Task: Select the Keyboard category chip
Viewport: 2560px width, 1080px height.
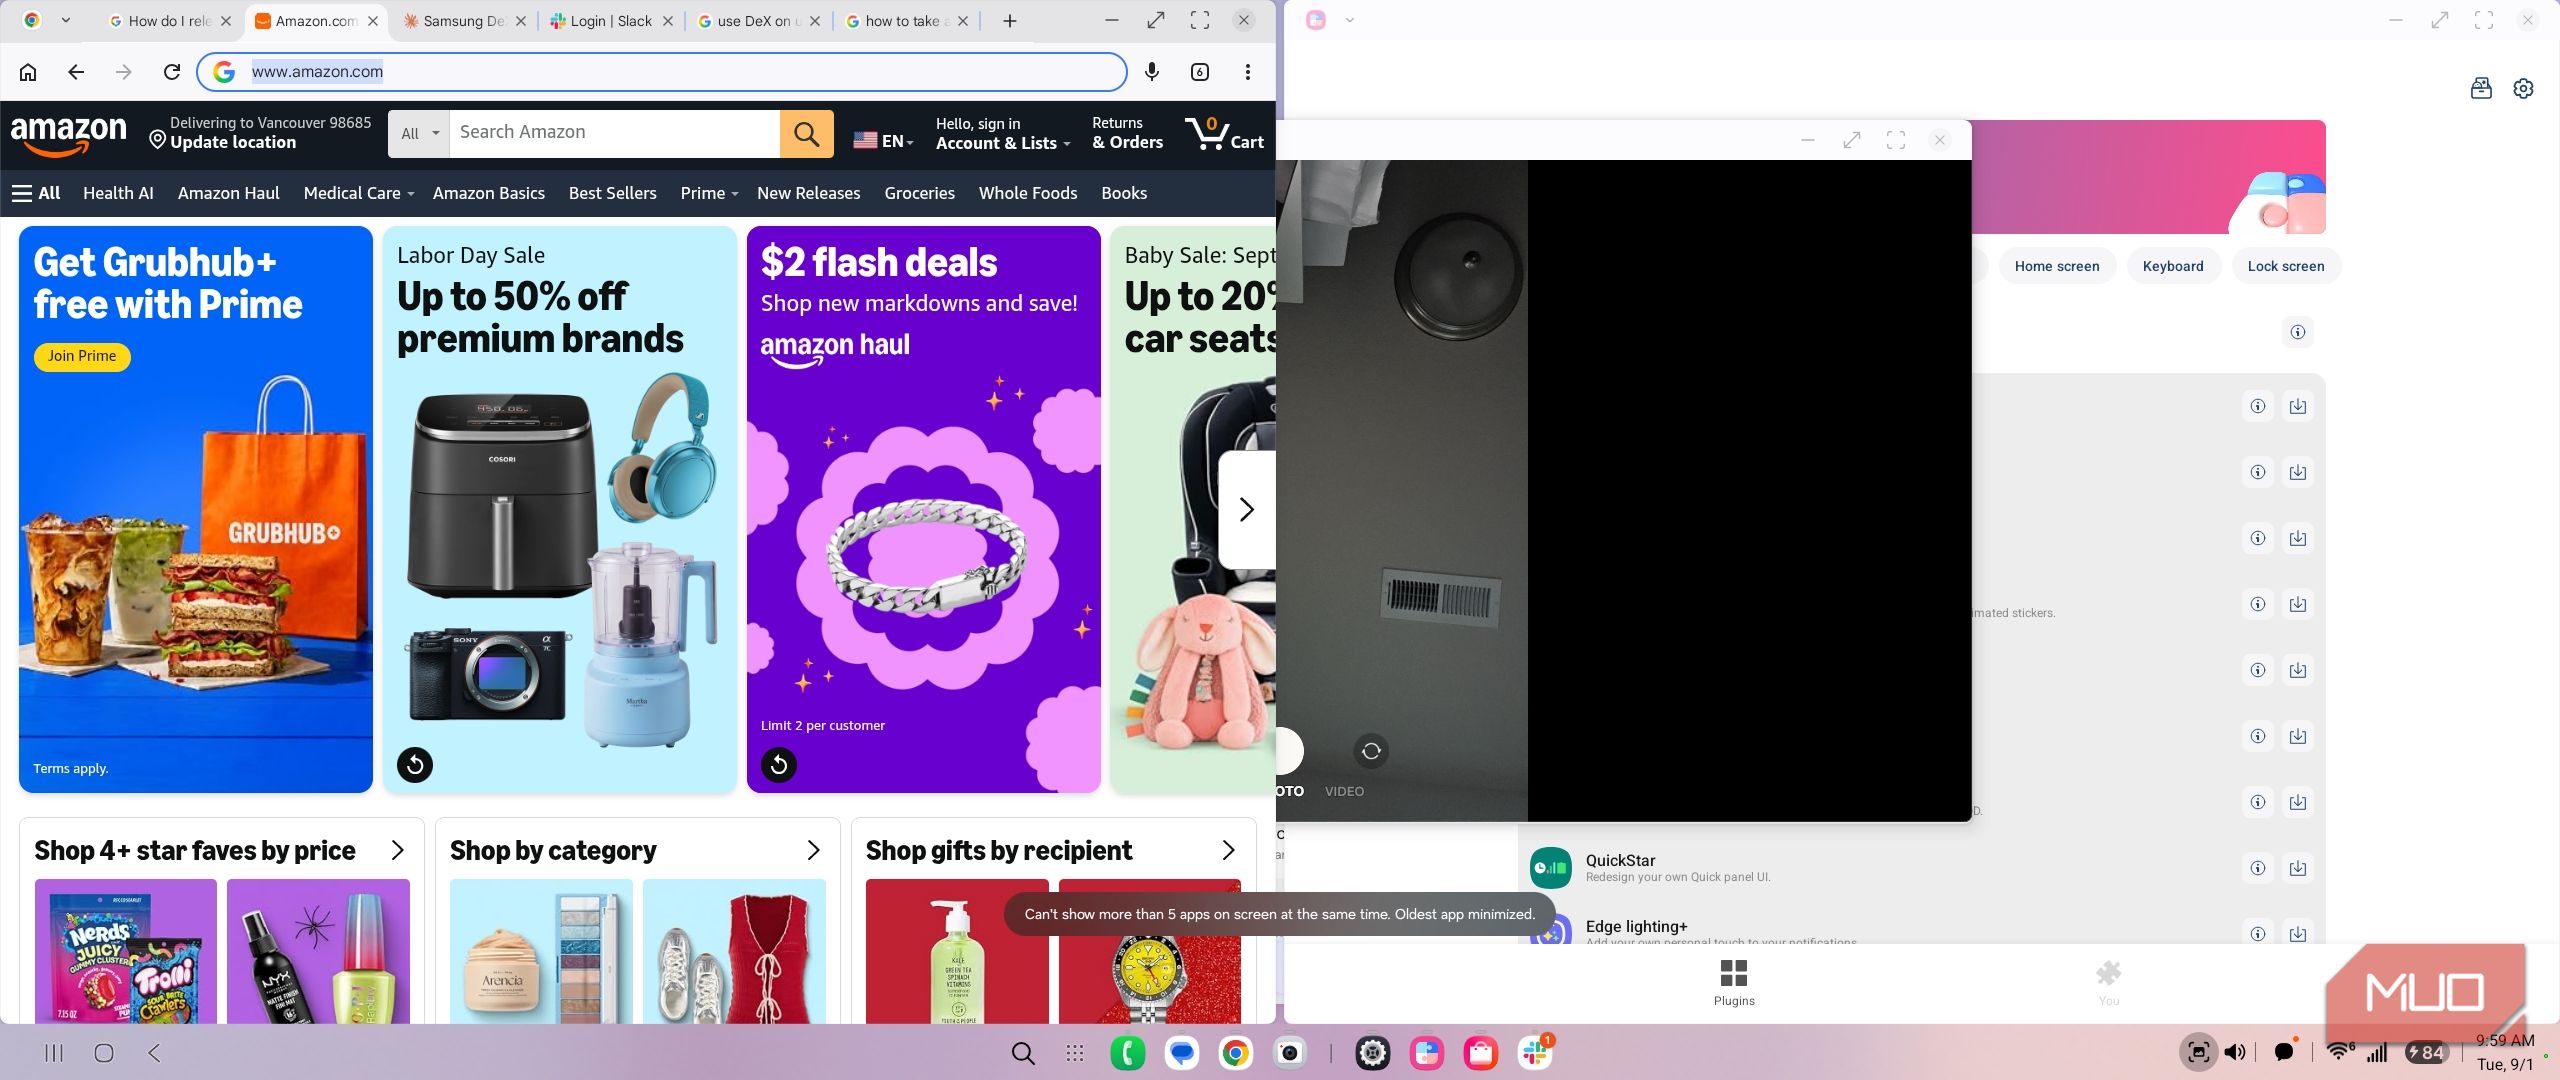Action: point(2172,266)
